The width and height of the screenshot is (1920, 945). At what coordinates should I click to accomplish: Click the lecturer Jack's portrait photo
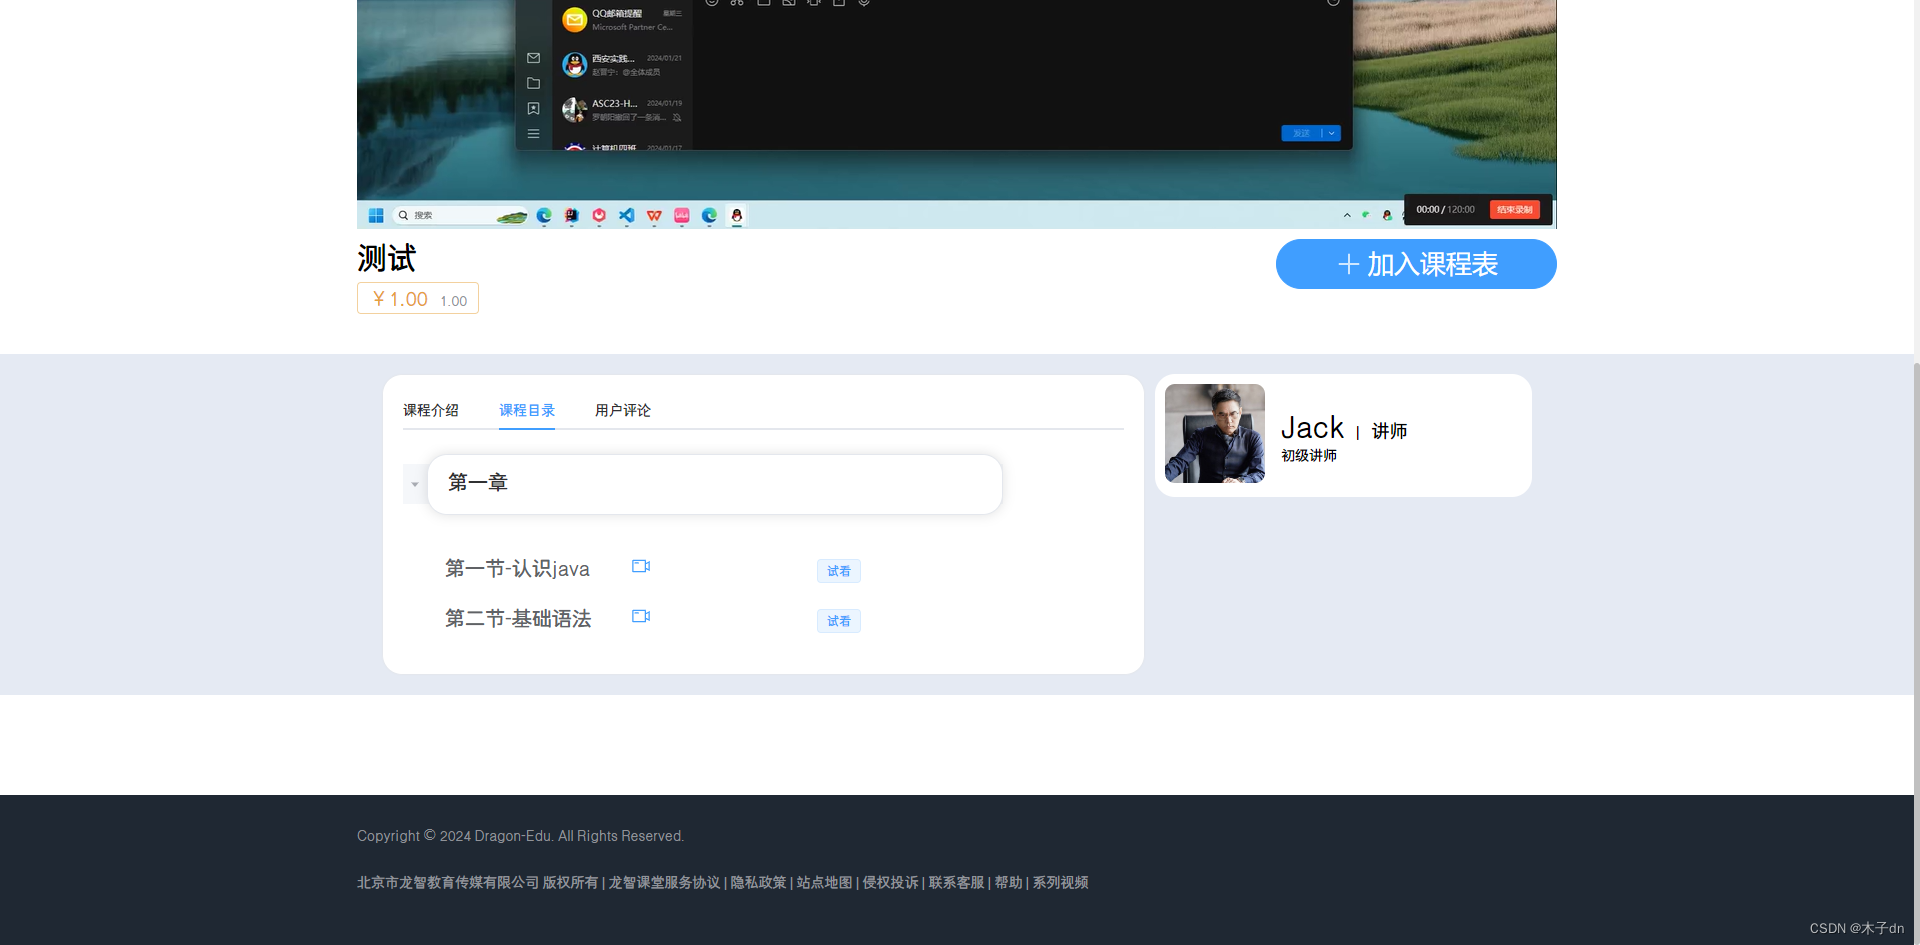[x=1215, y=433]
